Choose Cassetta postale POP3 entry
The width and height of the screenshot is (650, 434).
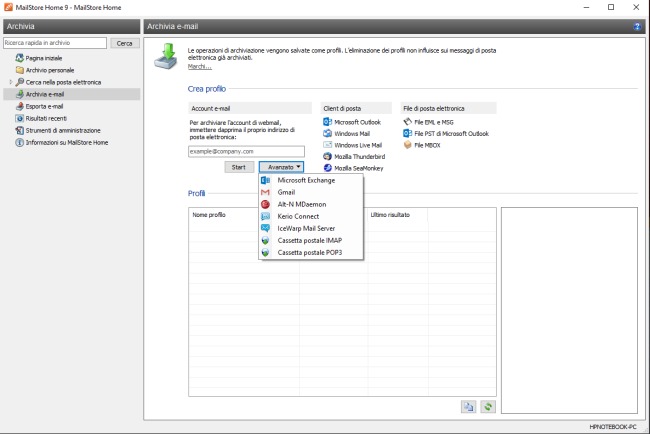tap(311, 252)
